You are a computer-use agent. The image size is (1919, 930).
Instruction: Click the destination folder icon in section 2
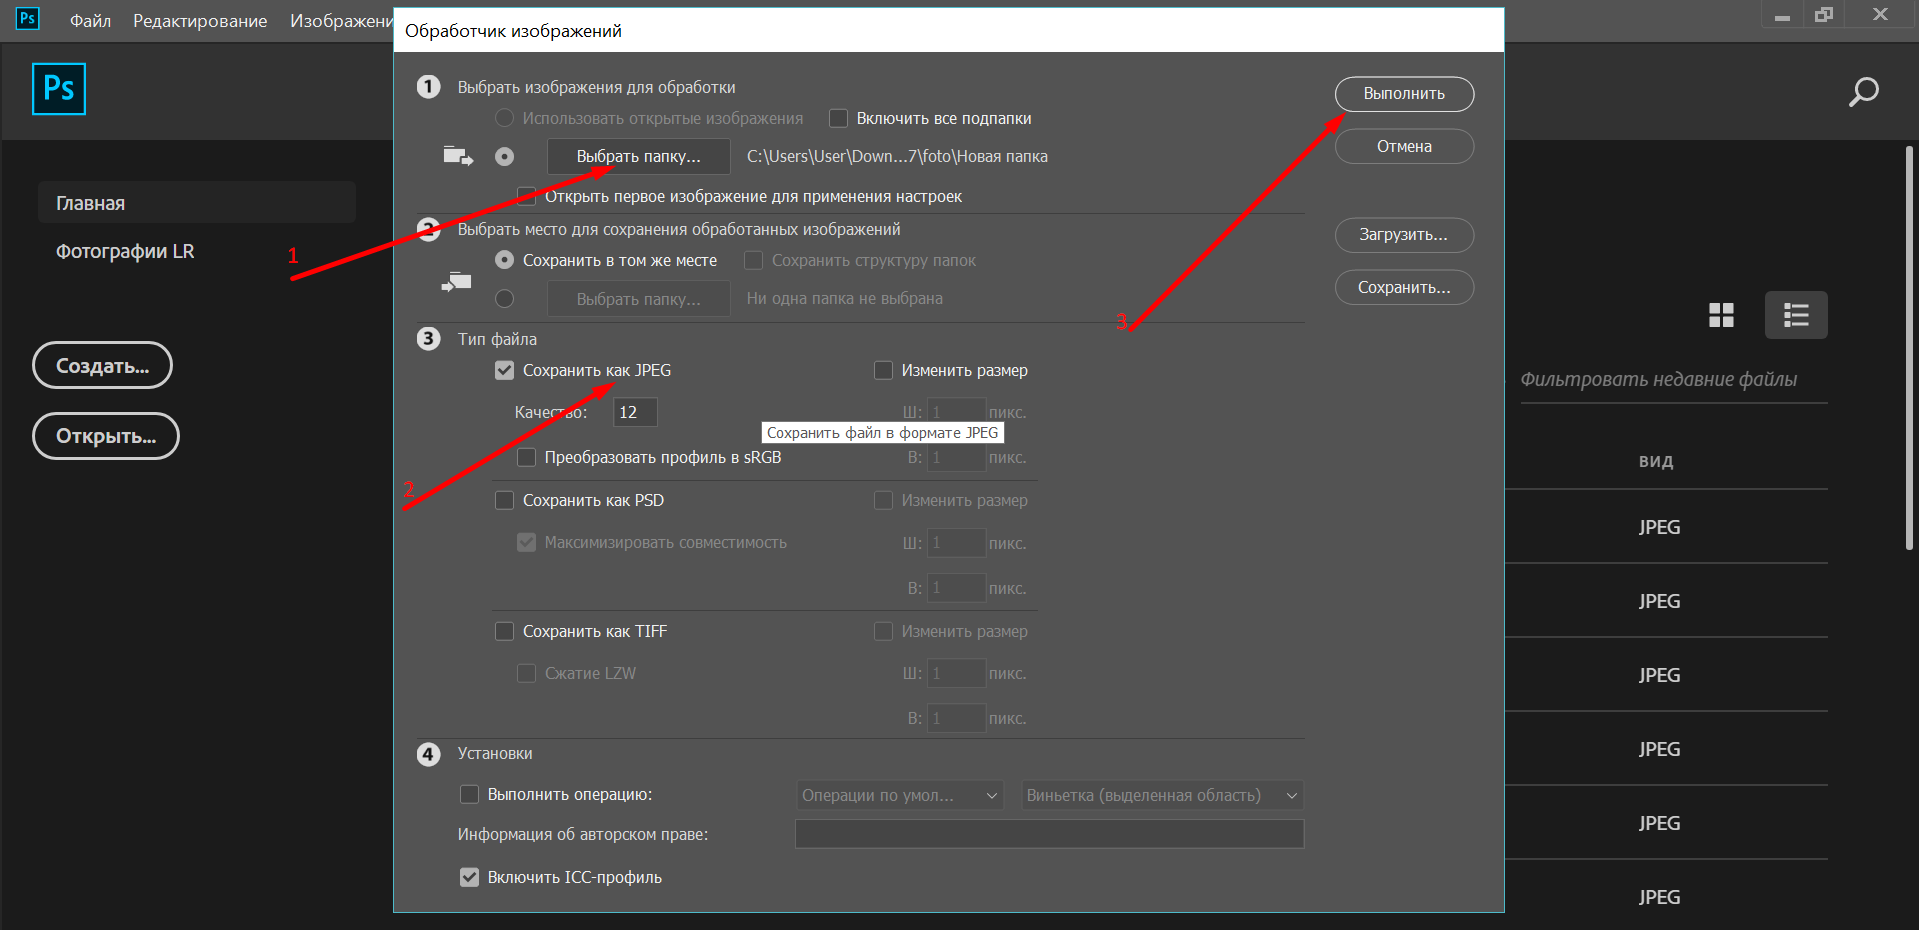pyautogui.click(x=457, y=283)
